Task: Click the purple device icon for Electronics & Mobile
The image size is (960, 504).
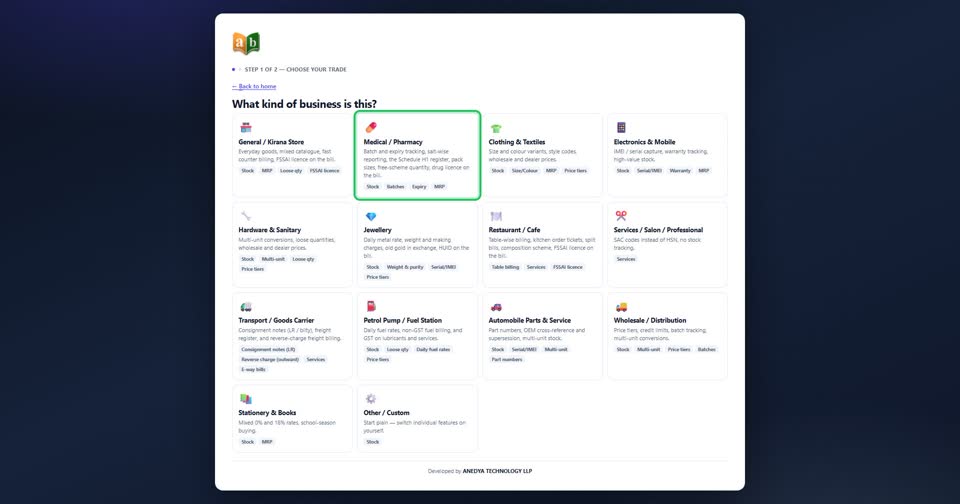Action: (621, 127)
